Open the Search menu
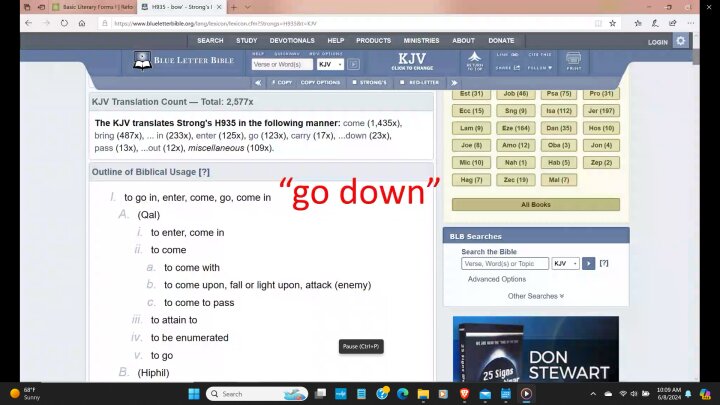 210,40
